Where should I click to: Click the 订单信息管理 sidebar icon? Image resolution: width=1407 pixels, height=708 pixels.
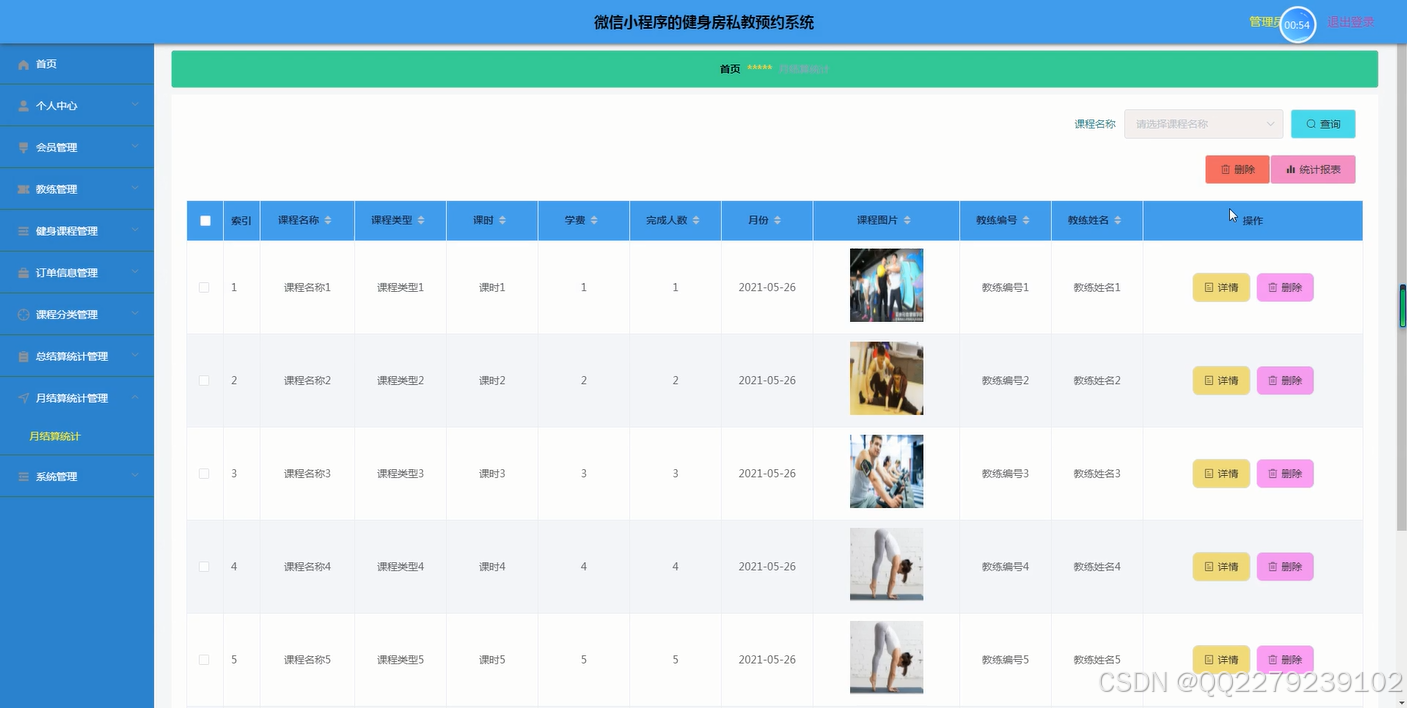(24, 271)
